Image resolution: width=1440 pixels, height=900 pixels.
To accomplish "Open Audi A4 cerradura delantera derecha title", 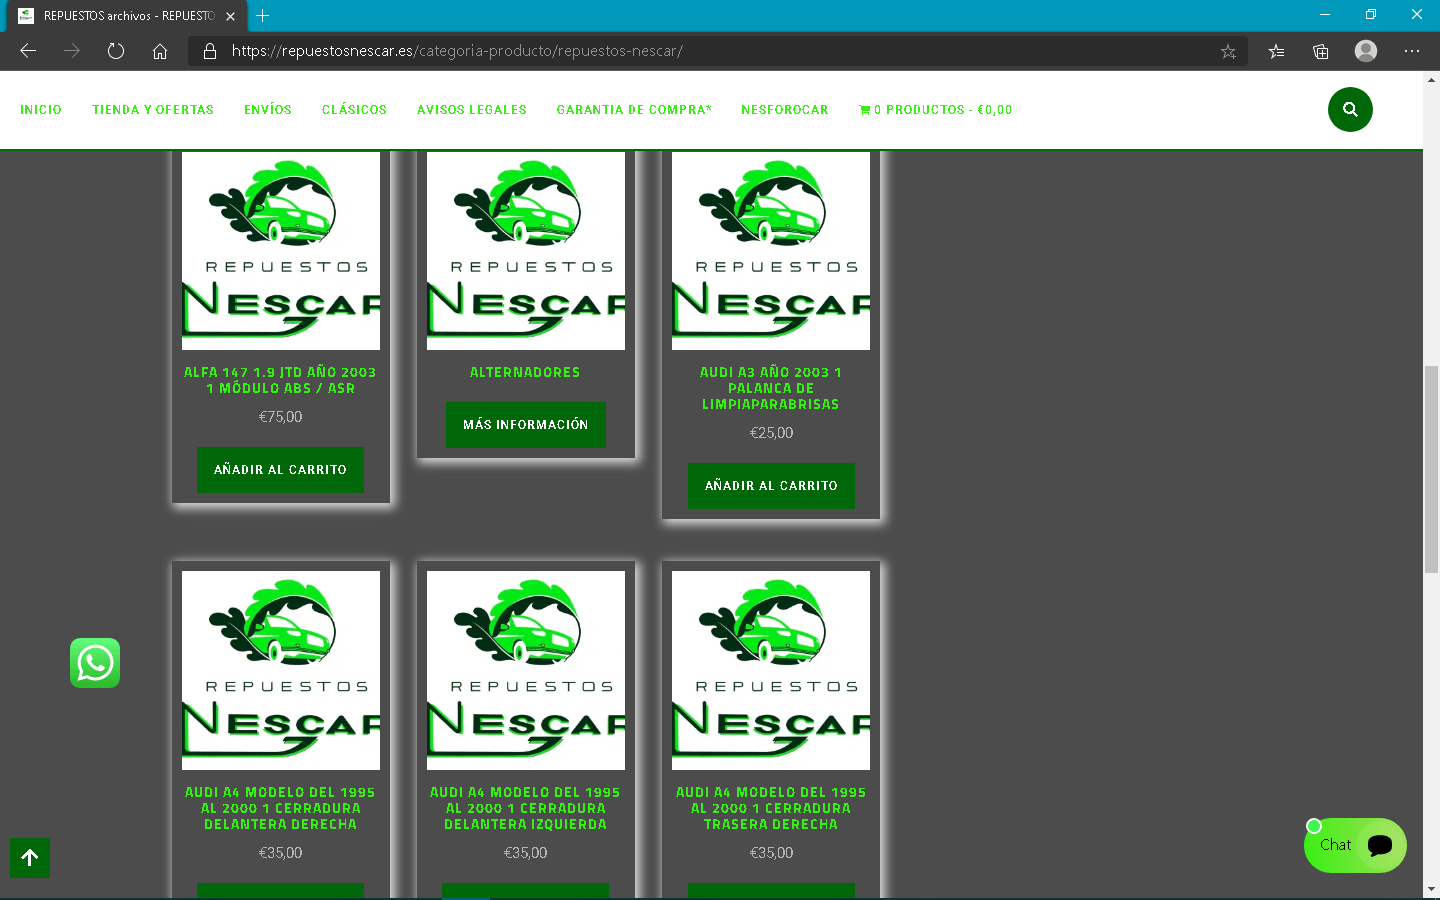I will pyautogui.click(x=280, y=808).
